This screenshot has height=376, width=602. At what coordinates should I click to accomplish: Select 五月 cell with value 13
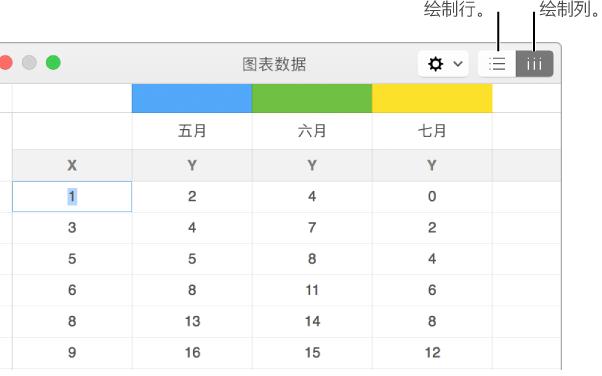pyautogui.click(x=192, y=321)
